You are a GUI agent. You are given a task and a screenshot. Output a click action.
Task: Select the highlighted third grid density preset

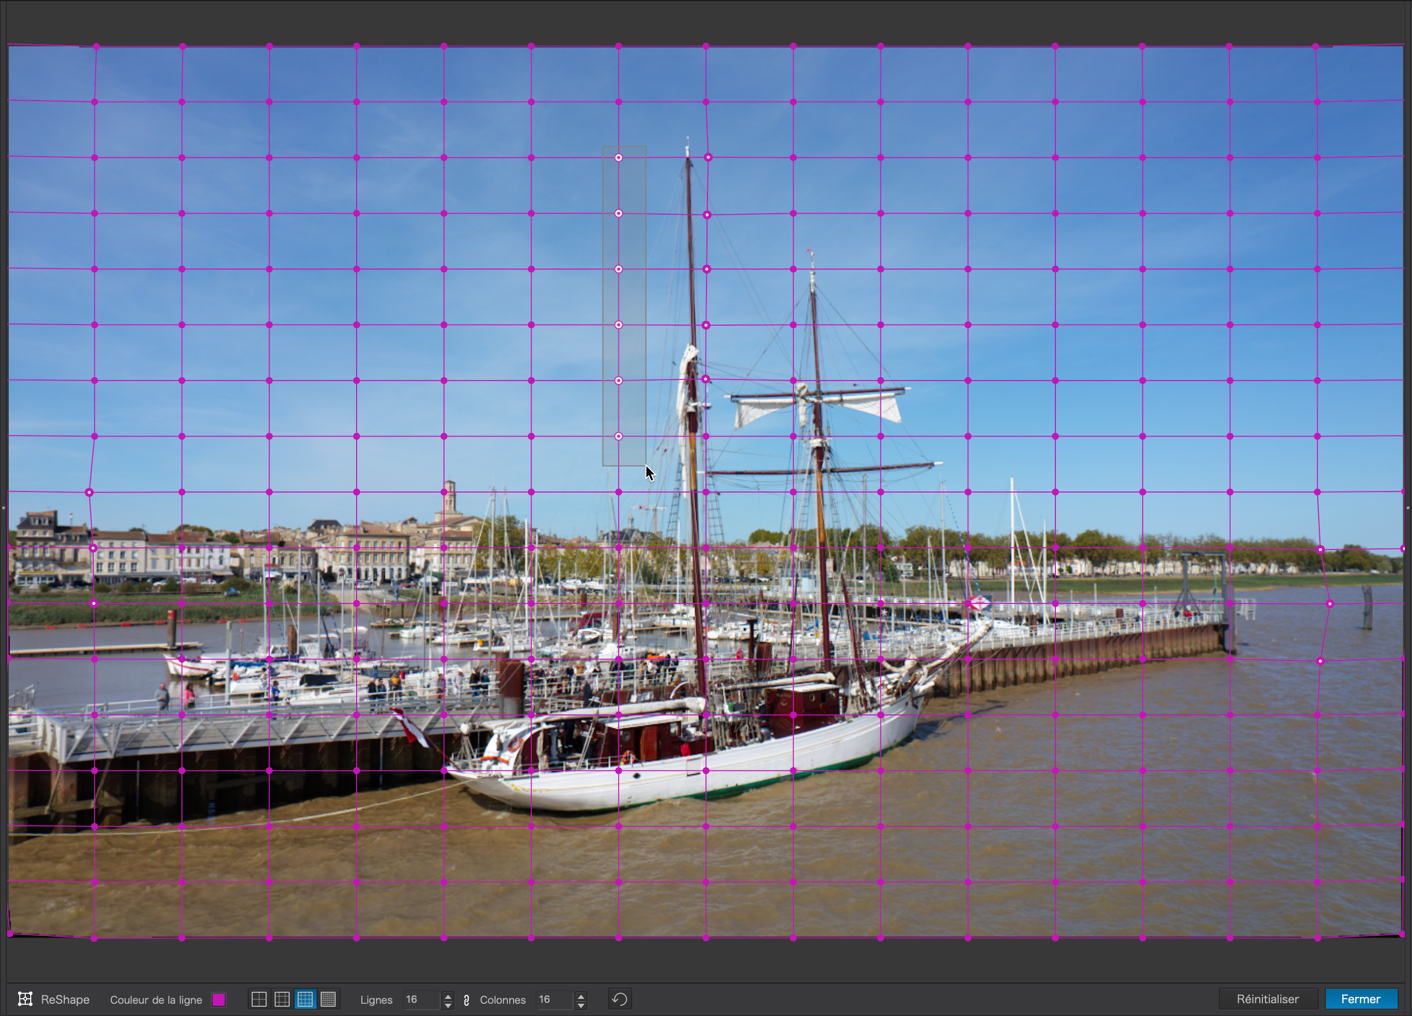tap(305, 999)
